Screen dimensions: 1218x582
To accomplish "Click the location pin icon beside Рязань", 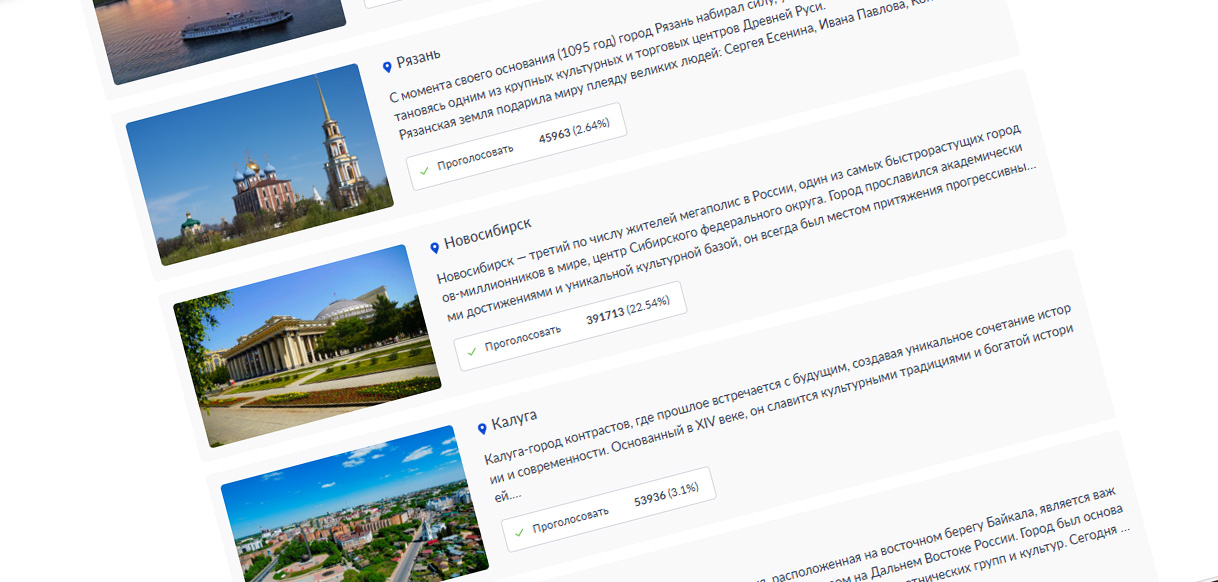I will click(x=387, y=67).
